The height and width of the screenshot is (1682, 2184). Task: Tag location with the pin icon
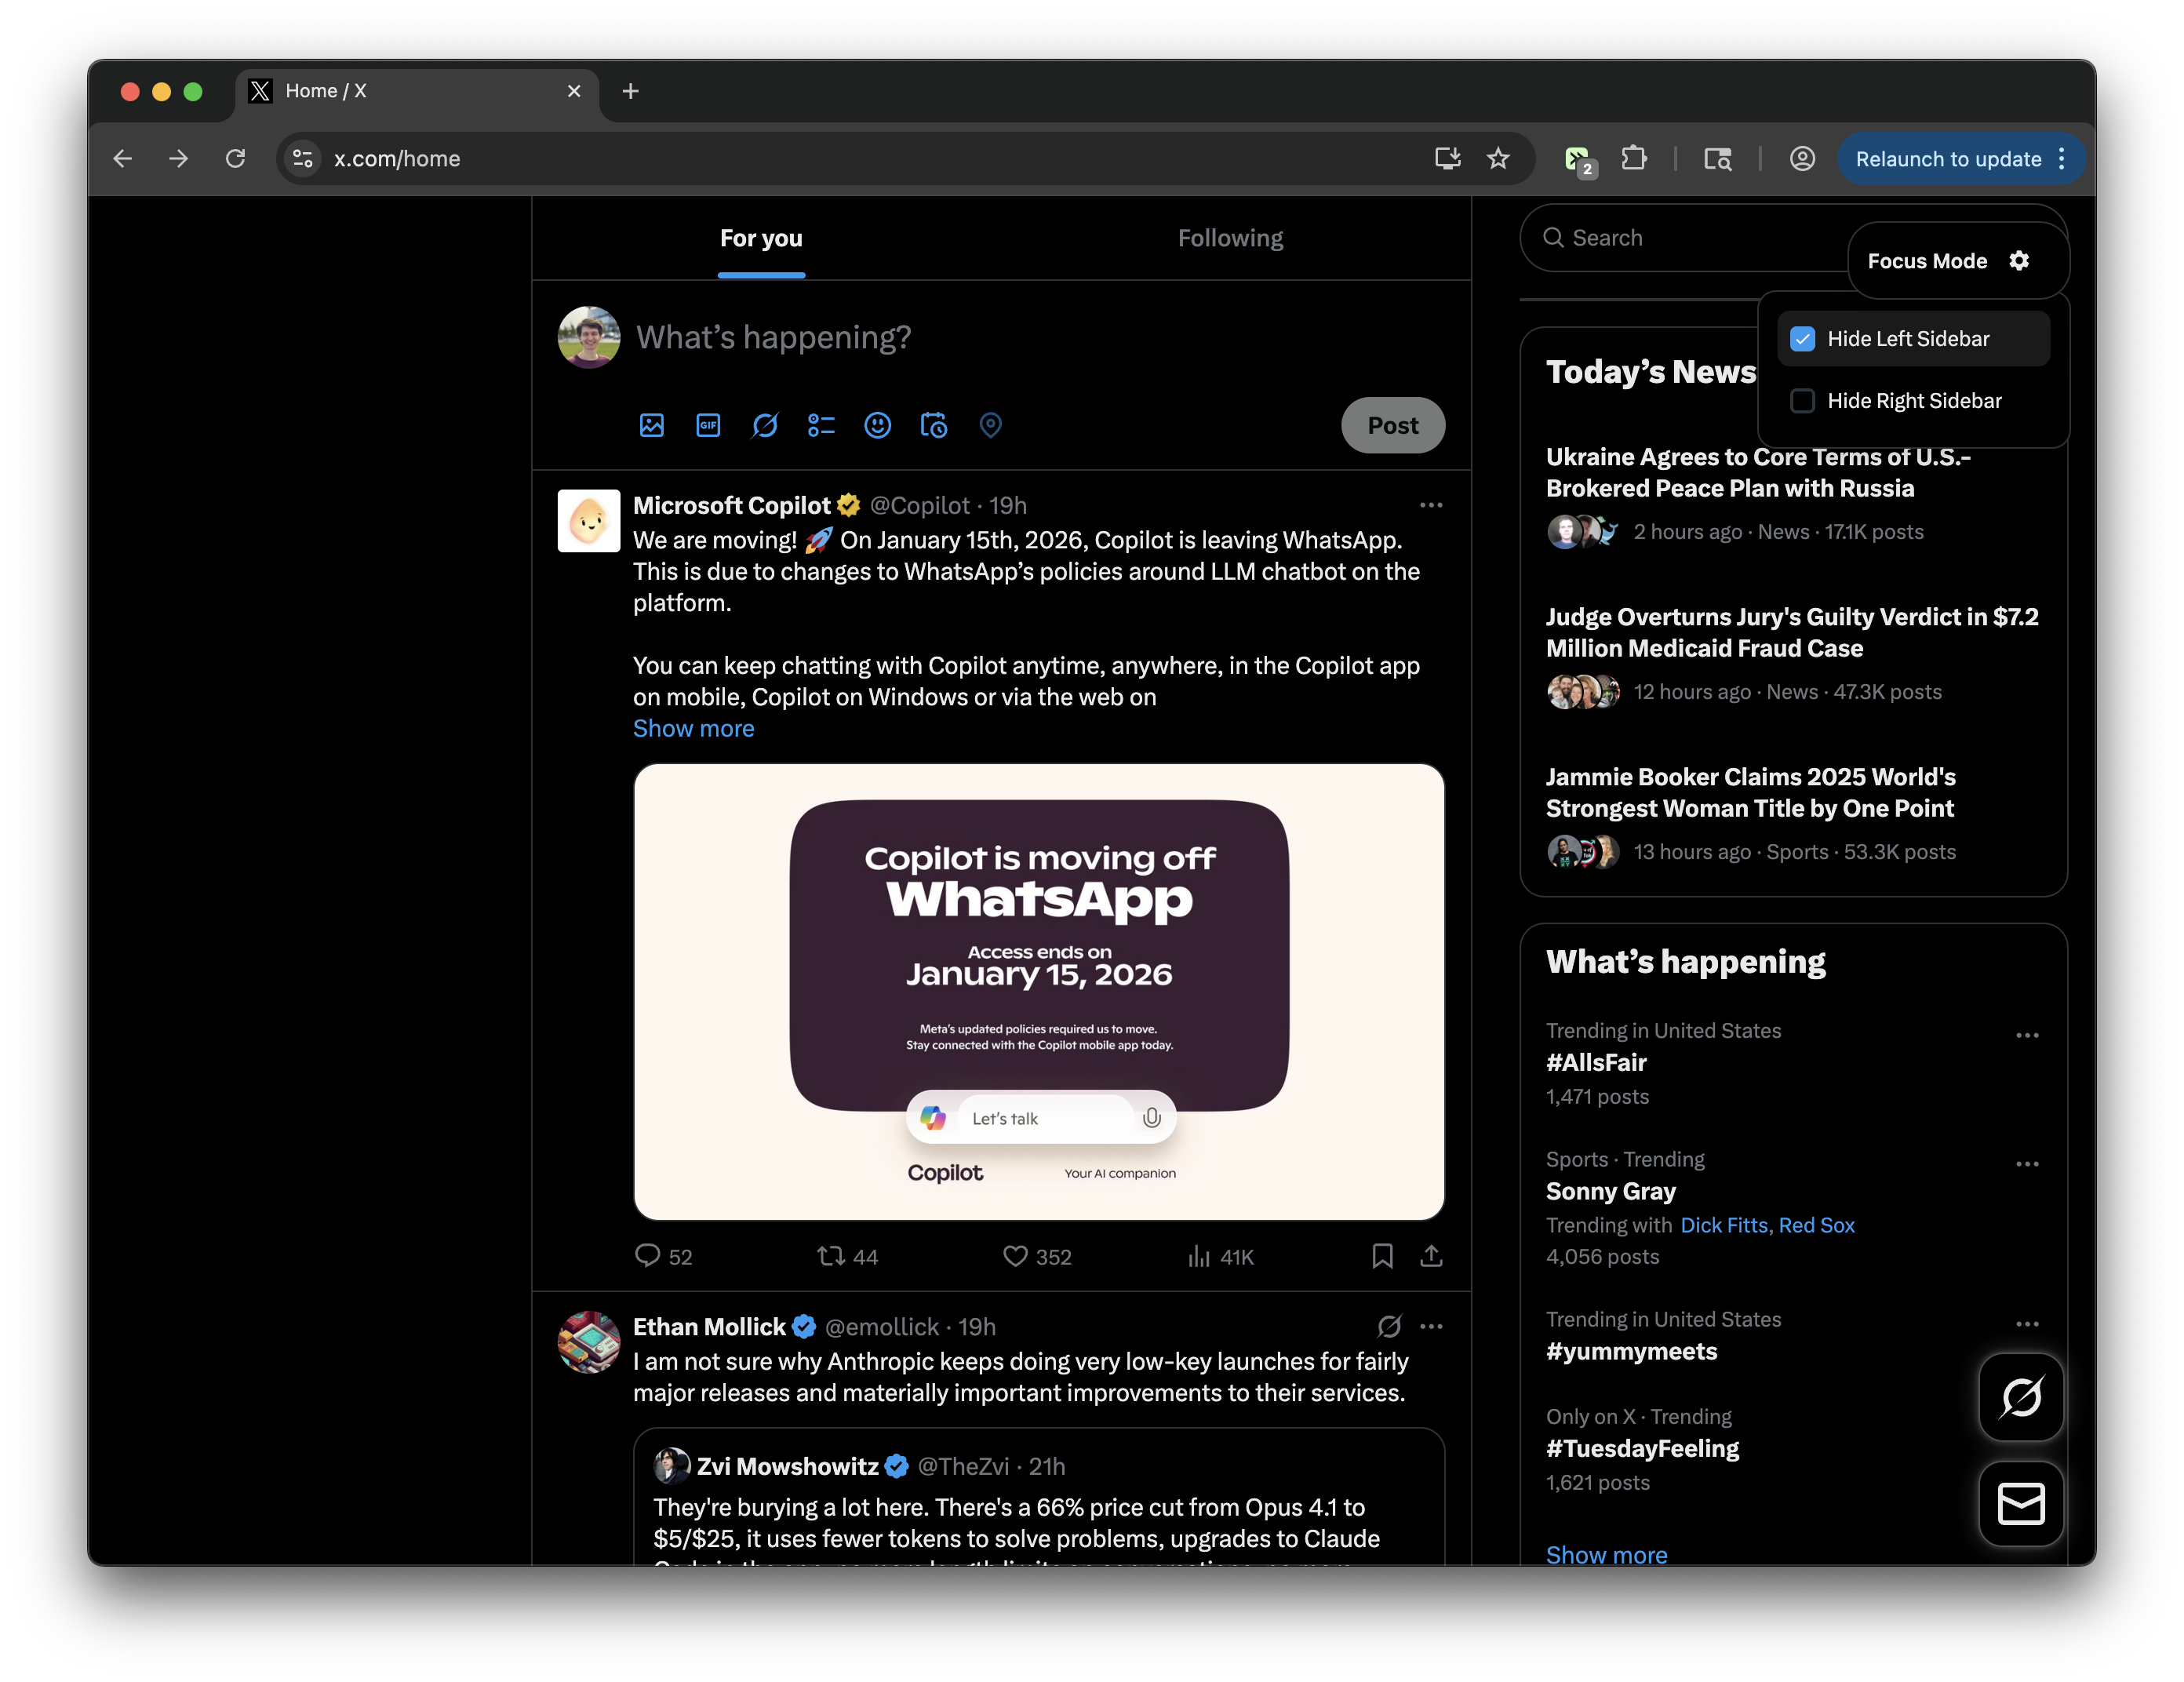pos(990,425)
